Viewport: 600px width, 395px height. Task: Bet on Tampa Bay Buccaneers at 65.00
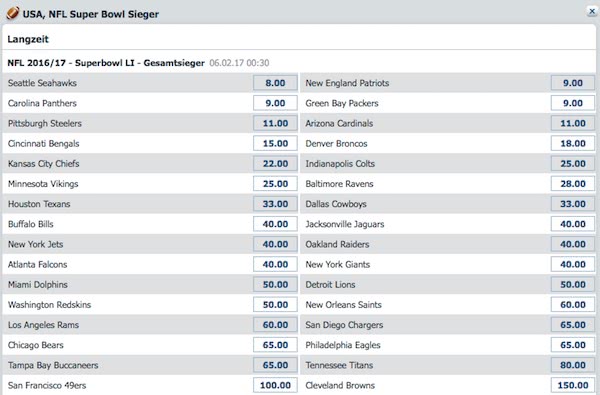(275, 365)
